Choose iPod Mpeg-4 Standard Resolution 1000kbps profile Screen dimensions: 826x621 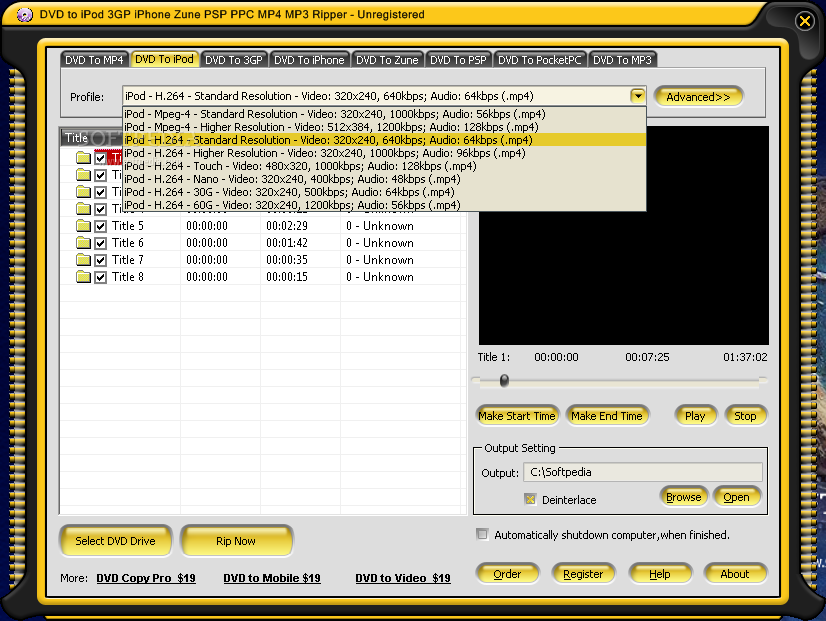coord(384,114)
